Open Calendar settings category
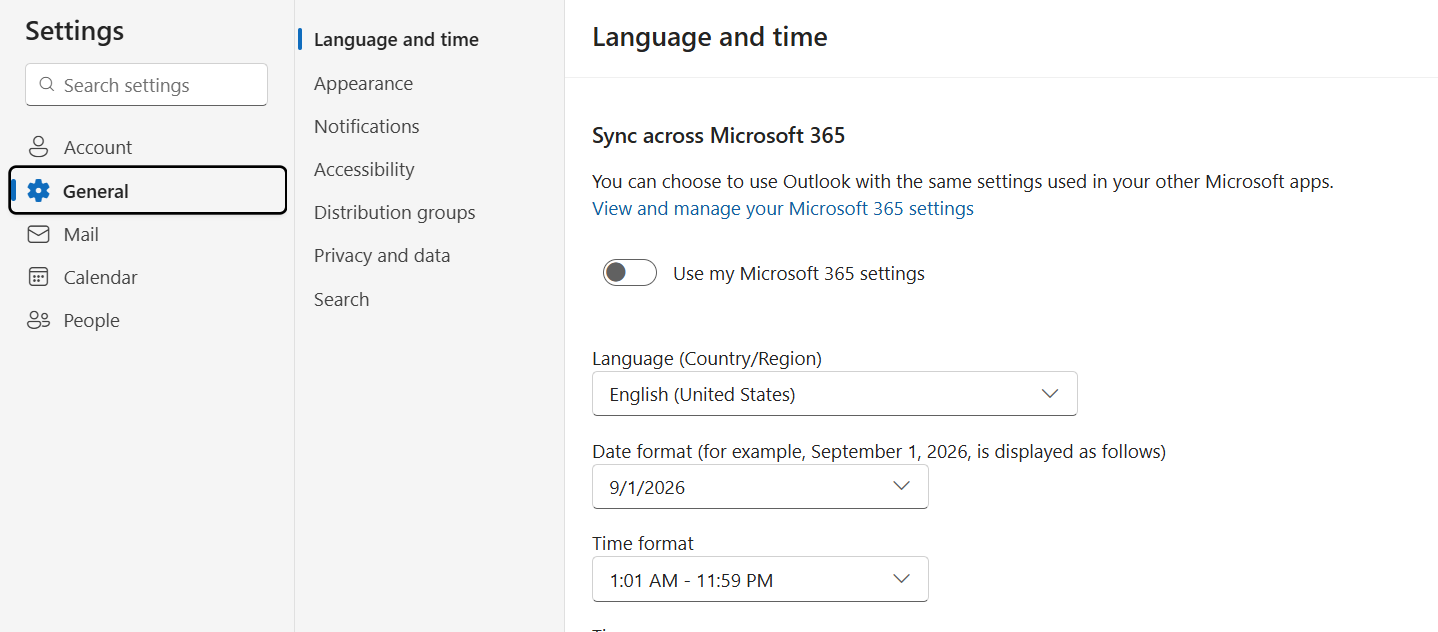 (x=148, y=277)
